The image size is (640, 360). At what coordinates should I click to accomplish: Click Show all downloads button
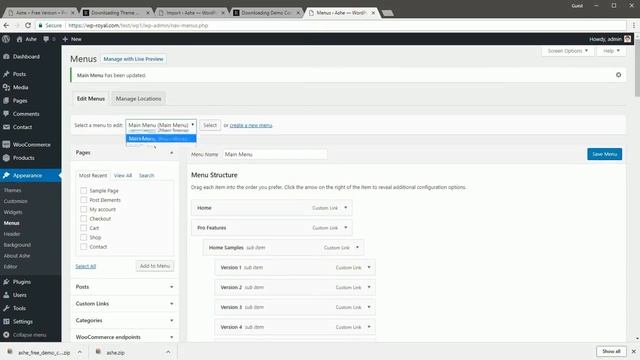pyautogui.click(x=611, y=351)
